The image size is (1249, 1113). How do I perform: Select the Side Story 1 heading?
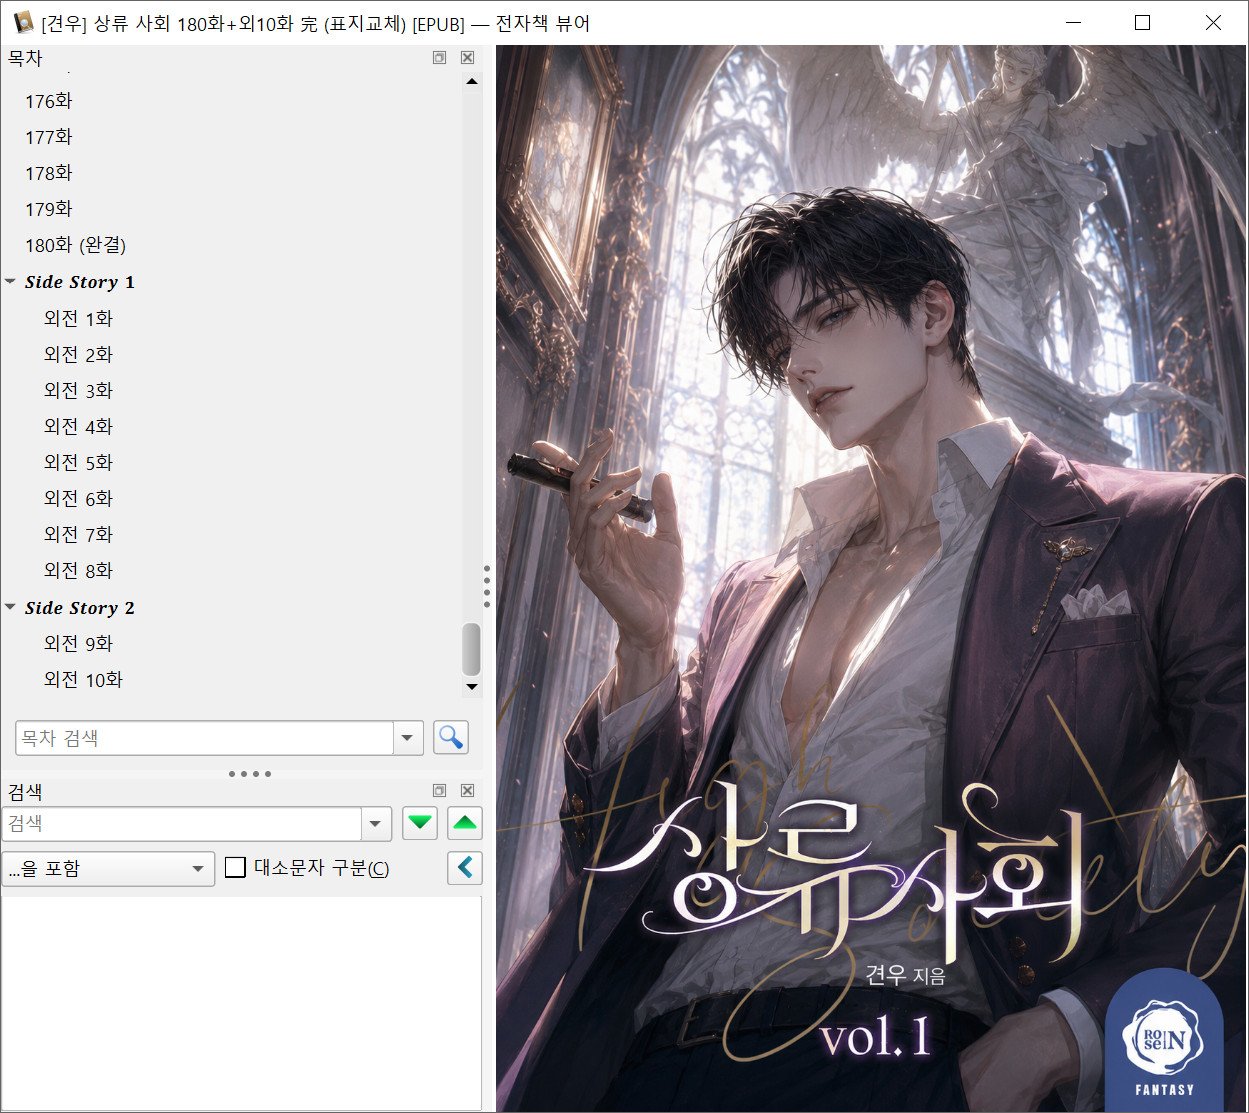[80, 282]
